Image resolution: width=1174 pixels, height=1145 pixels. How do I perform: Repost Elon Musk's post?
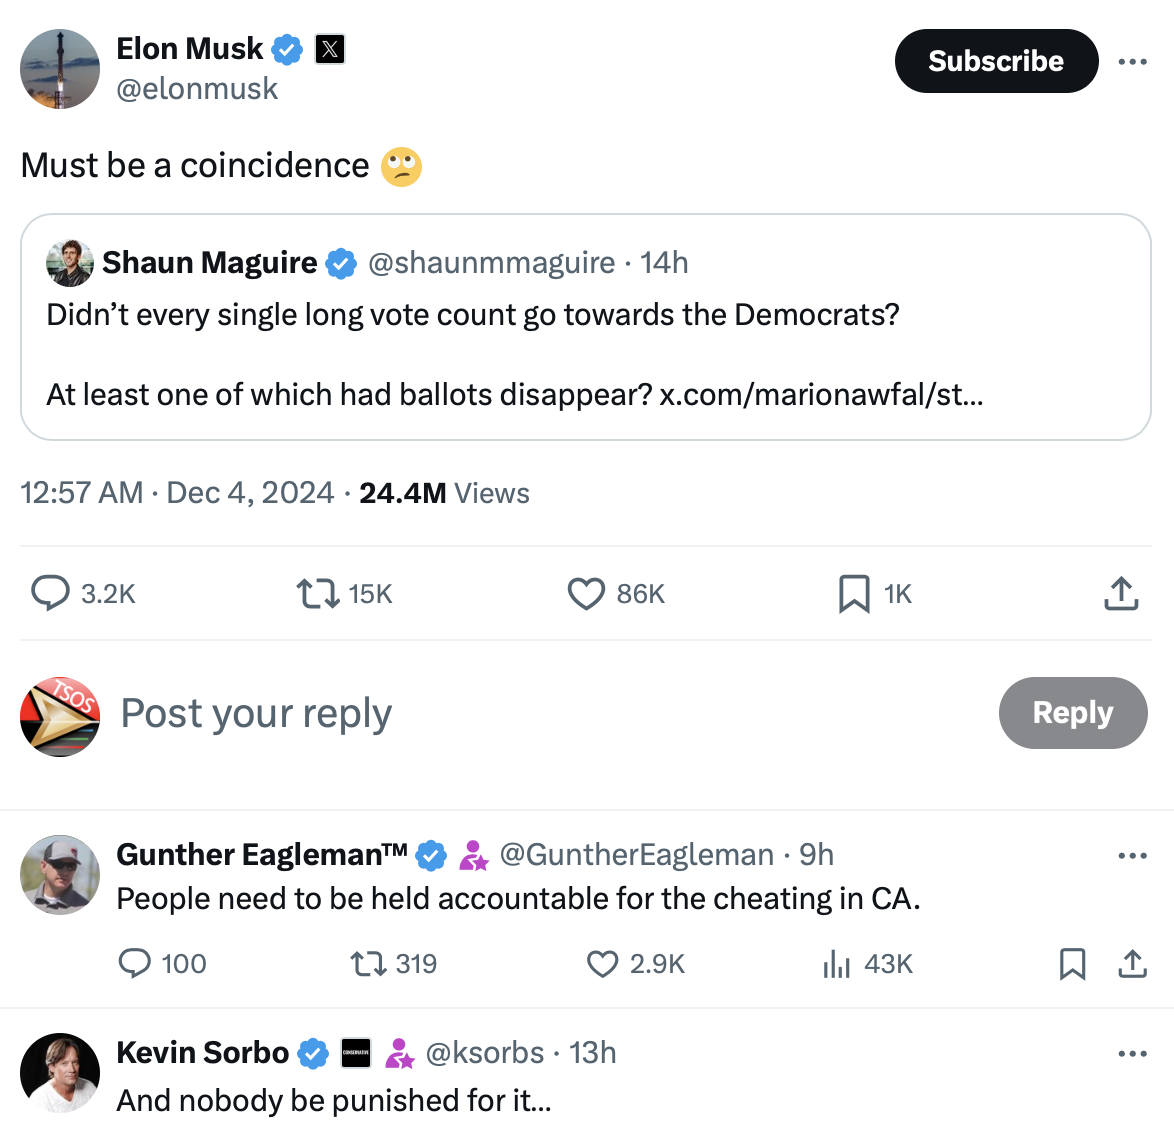click(x=318, y=594)
